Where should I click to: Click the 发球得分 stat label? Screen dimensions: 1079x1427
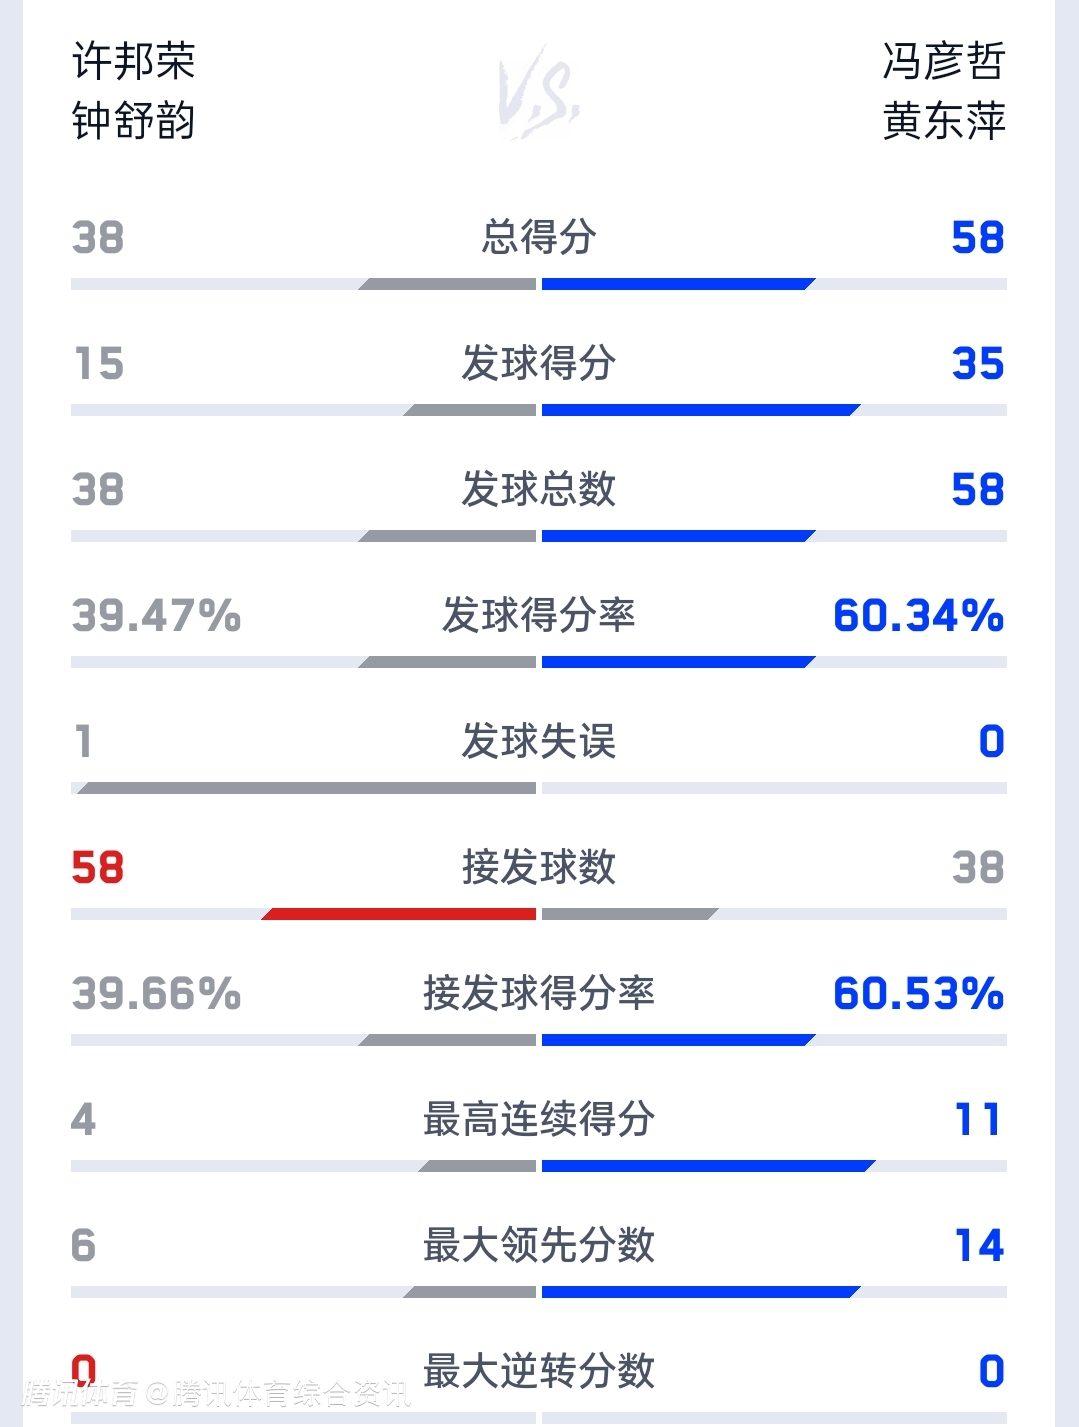[x=539, y=364]
